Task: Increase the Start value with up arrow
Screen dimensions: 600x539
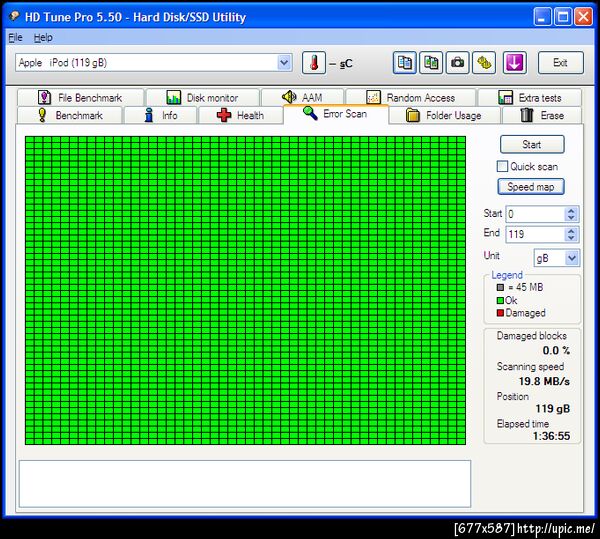Action: [571, 210]
